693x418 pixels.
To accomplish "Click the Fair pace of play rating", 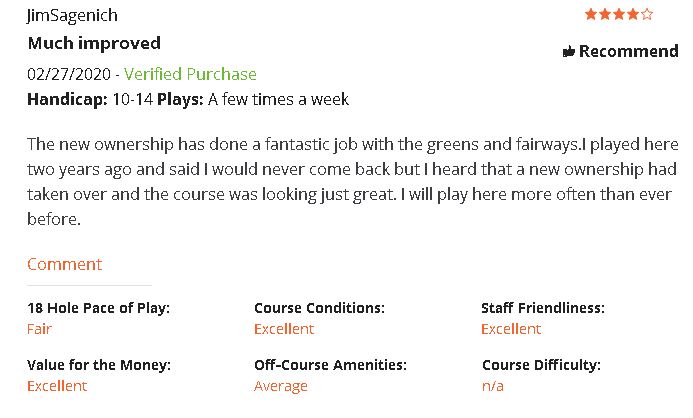I will click(40, 329).
